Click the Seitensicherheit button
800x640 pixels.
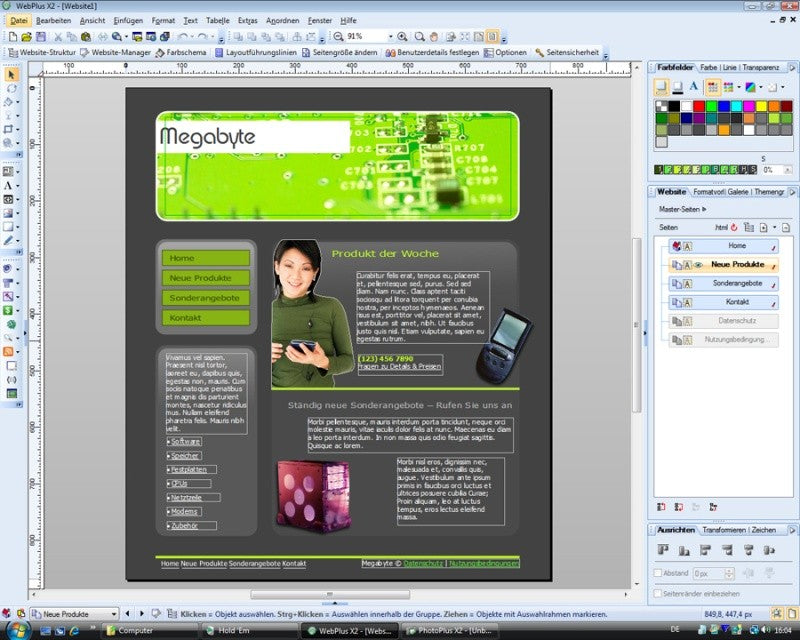tap(567, 52)
